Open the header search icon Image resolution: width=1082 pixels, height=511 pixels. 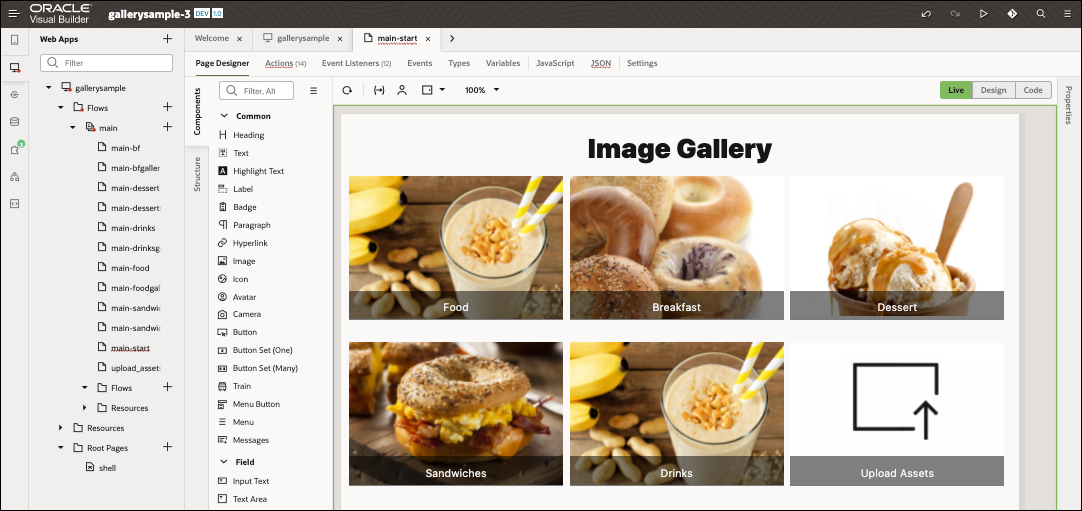pyautogui.click(x=1041, y=14)
